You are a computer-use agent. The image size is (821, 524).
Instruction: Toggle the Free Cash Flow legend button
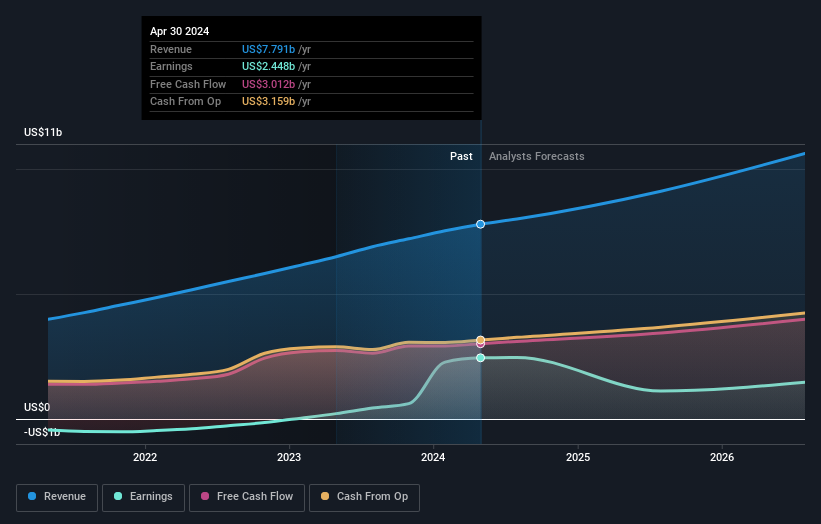tap(247, 497)
